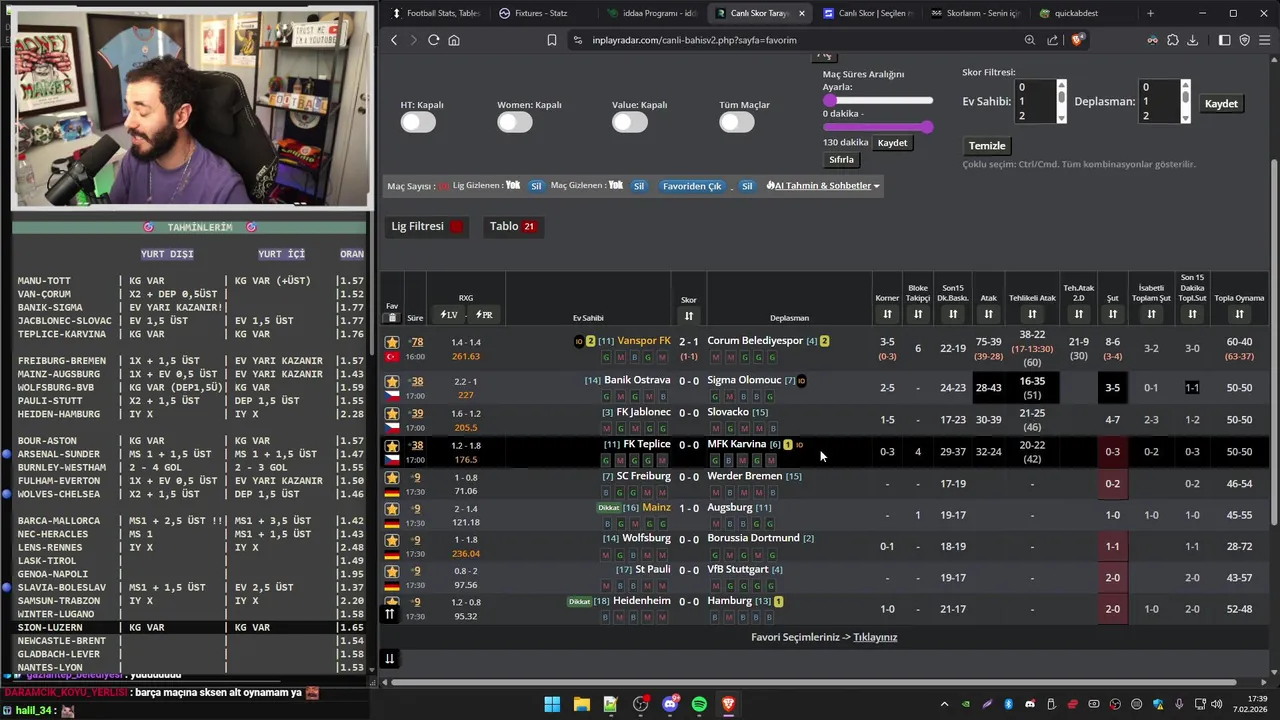1280x720 pixels.
Task: Sort by Topla Oynama column
Action: (x=1239, y=315)
